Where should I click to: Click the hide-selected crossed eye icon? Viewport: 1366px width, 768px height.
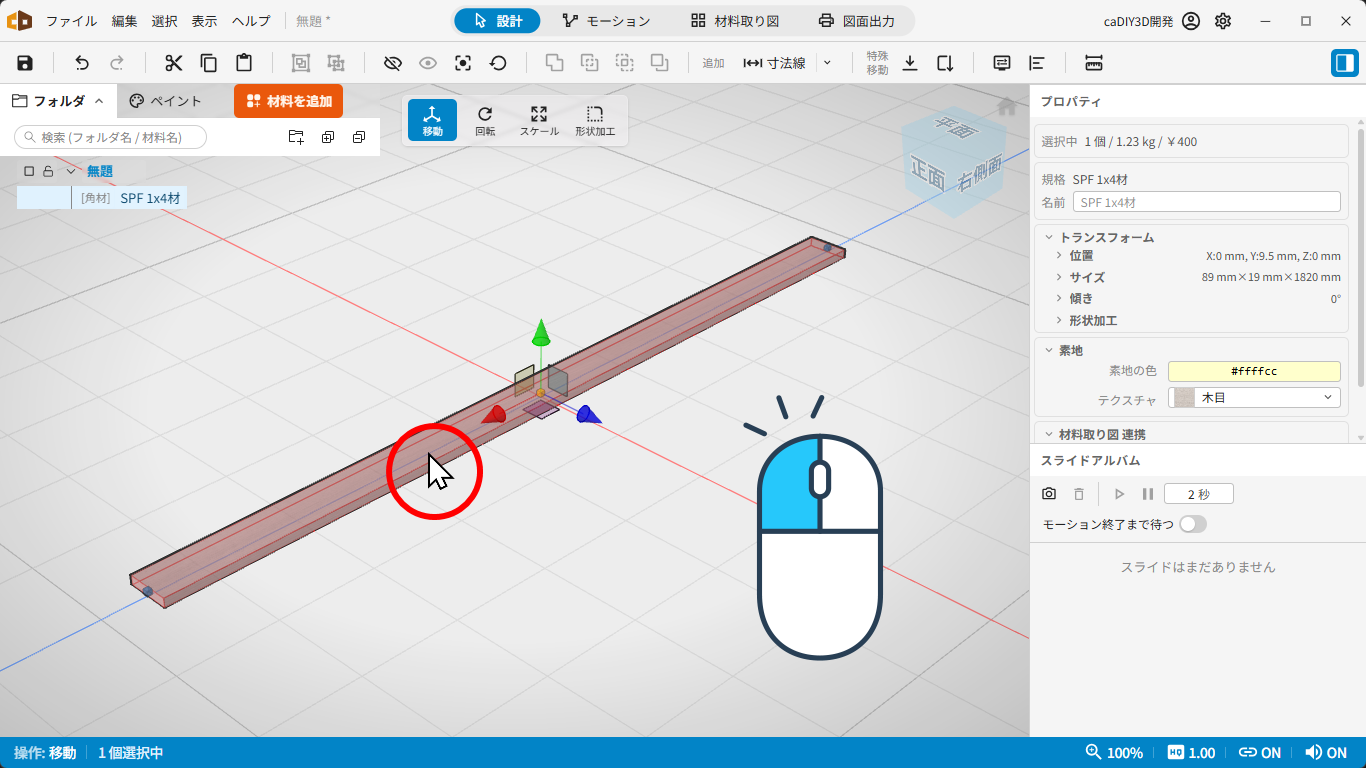[x=393, y=63]
